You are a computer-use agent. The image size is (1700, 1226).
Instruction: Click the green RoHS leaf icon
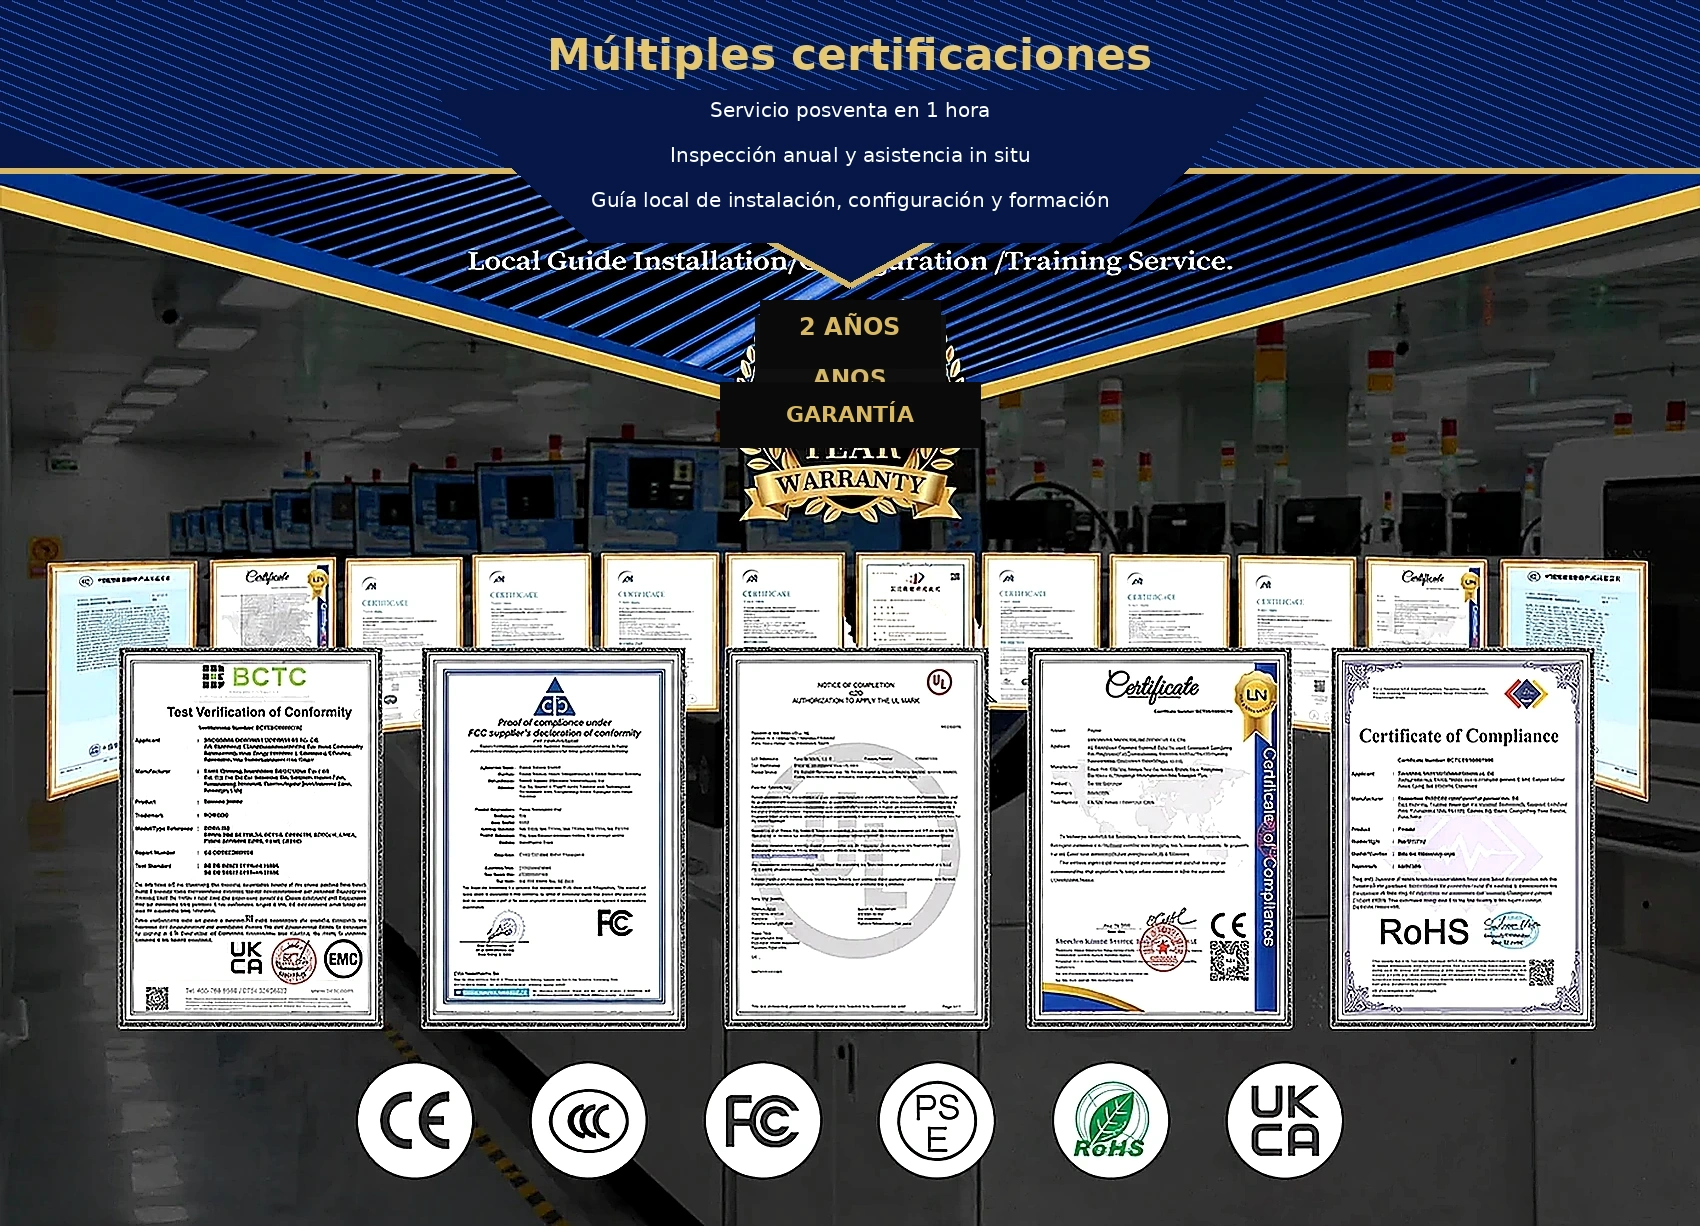coord(1111,1120)
